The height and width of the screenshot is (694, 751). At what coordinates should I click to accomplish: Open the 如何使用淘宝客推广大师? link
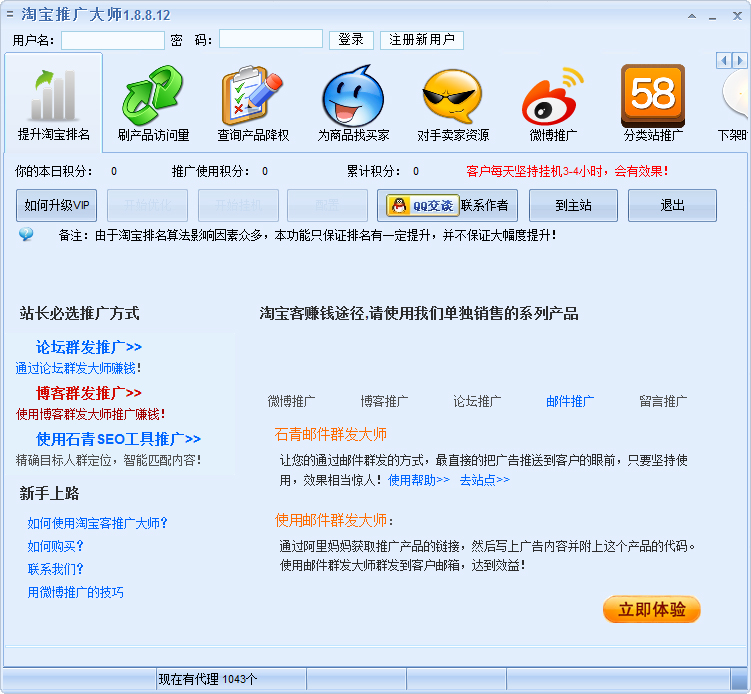pos(97,523)
